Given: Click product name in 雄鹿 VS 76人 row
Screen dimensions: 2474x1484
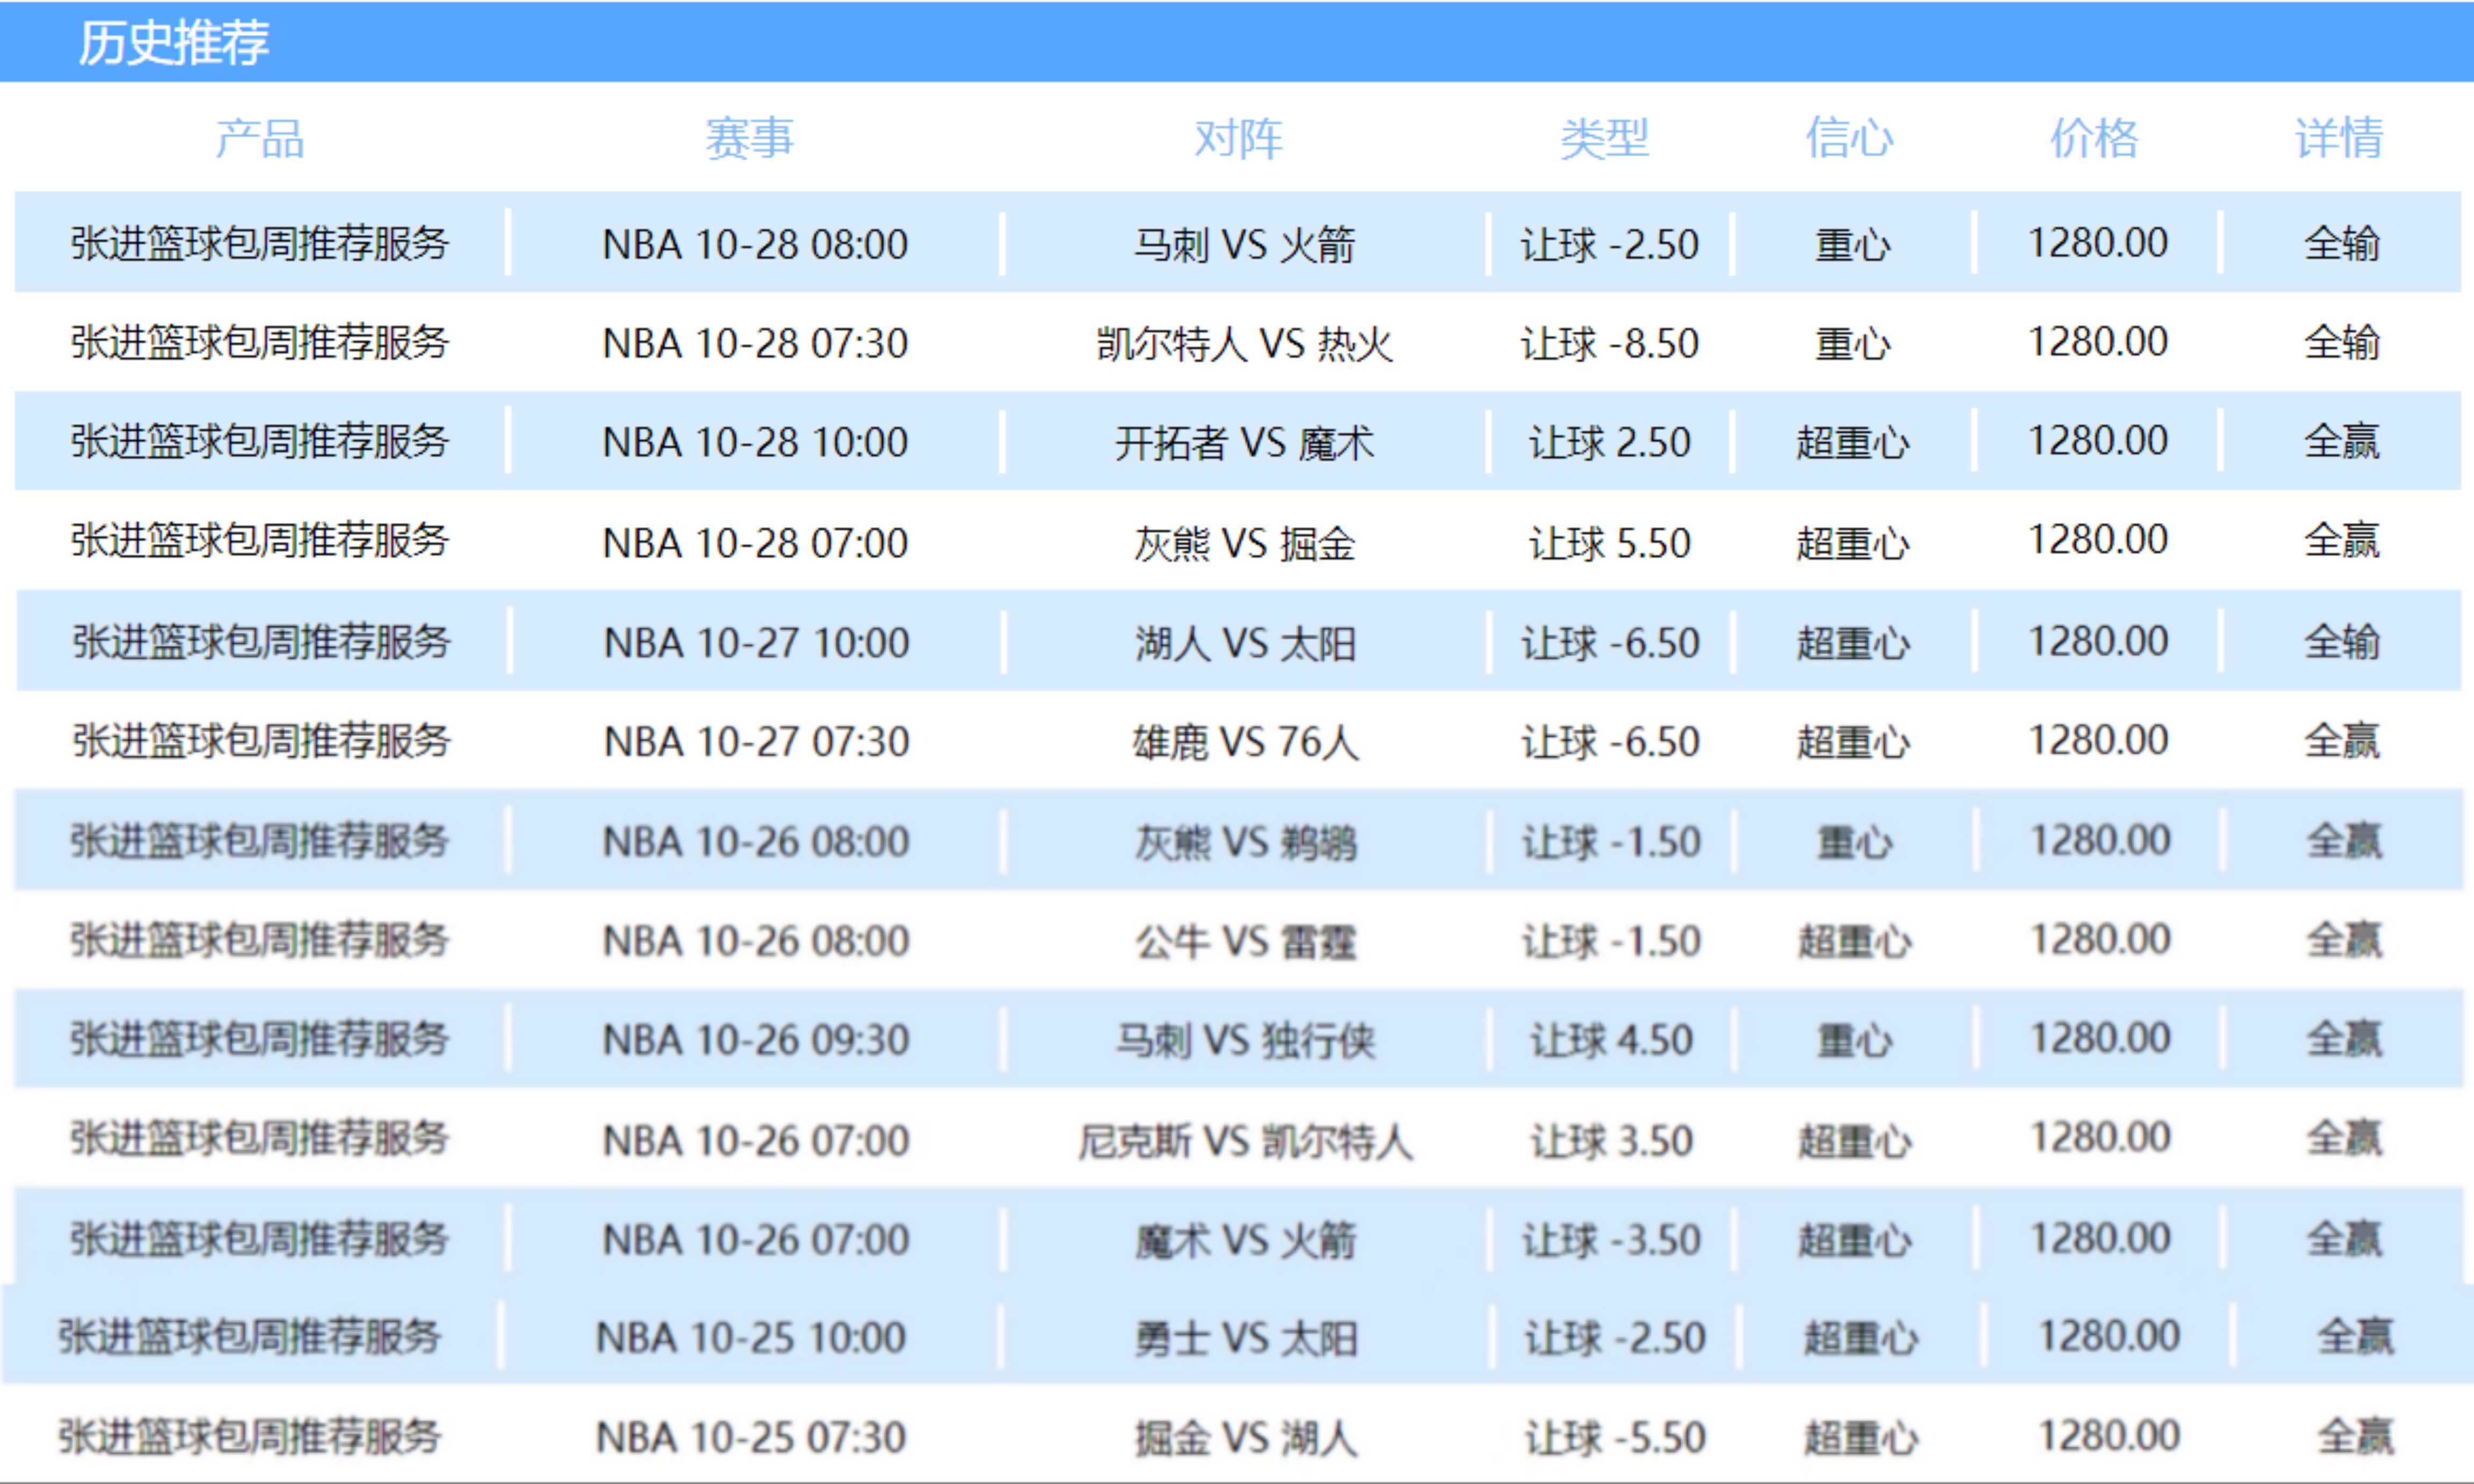Looking at the screenshot, I should (261, 740).
